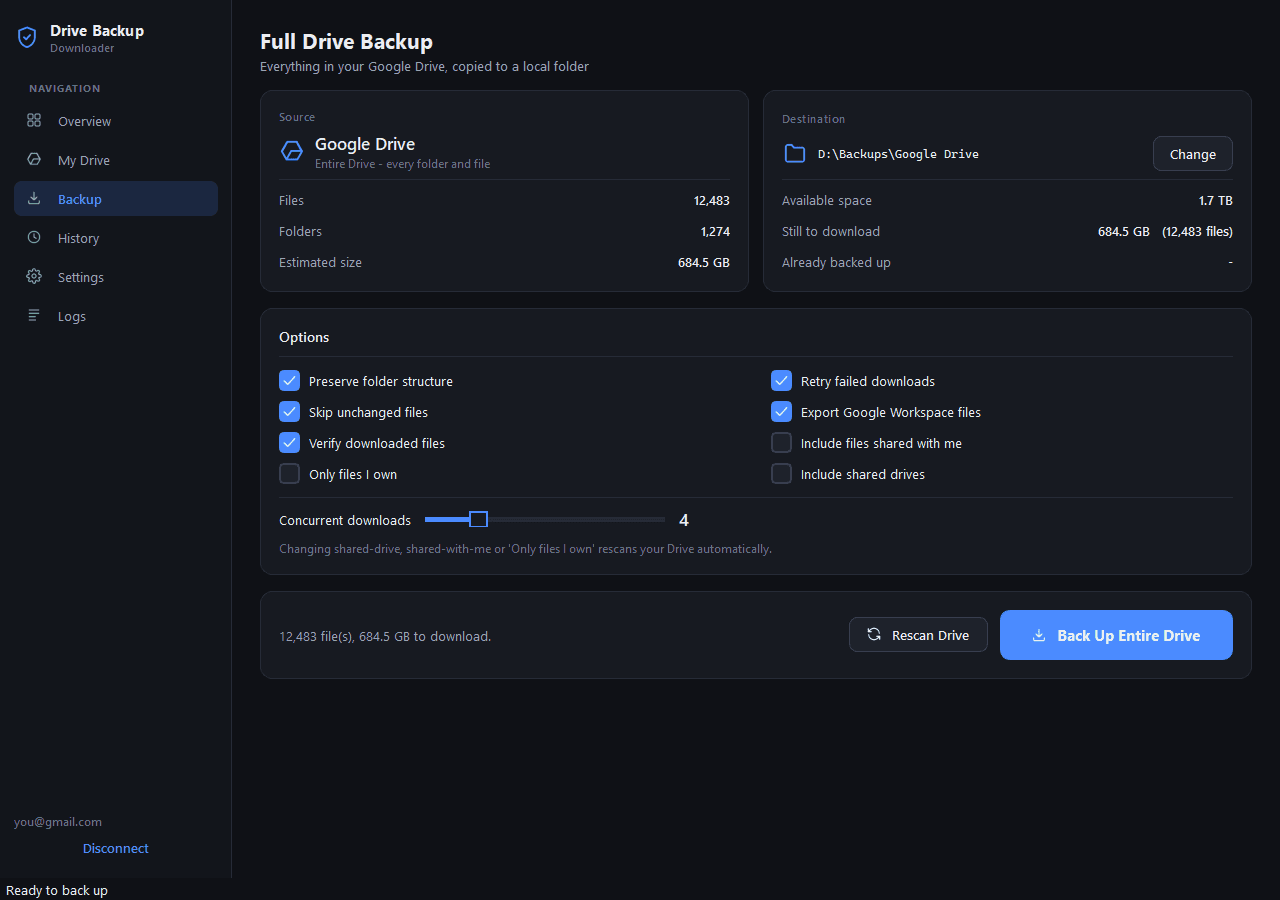
Task: Toggle Verify downloaded files checkbox
Action: [290, 443]
